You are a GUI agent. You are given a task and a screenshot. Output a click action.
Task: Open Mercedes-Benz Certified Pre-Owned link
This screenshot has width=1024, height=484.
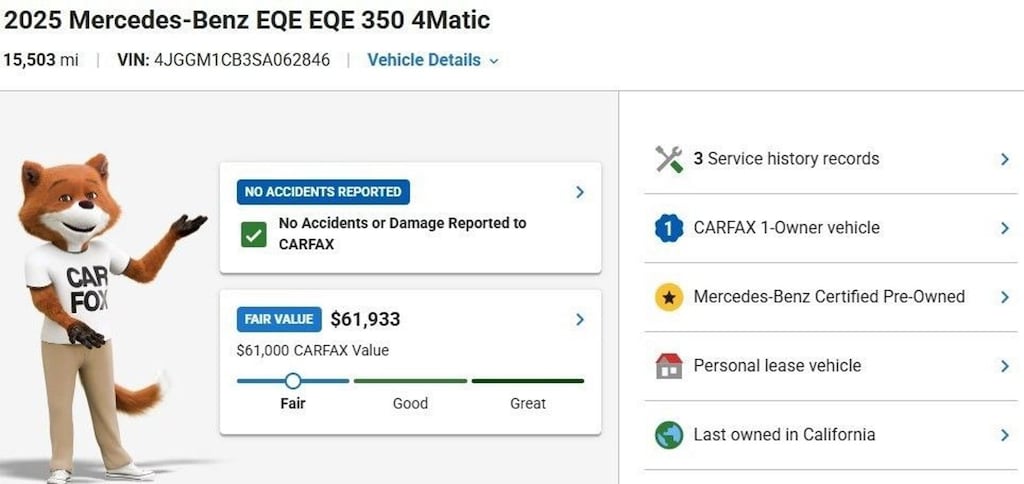829,297
